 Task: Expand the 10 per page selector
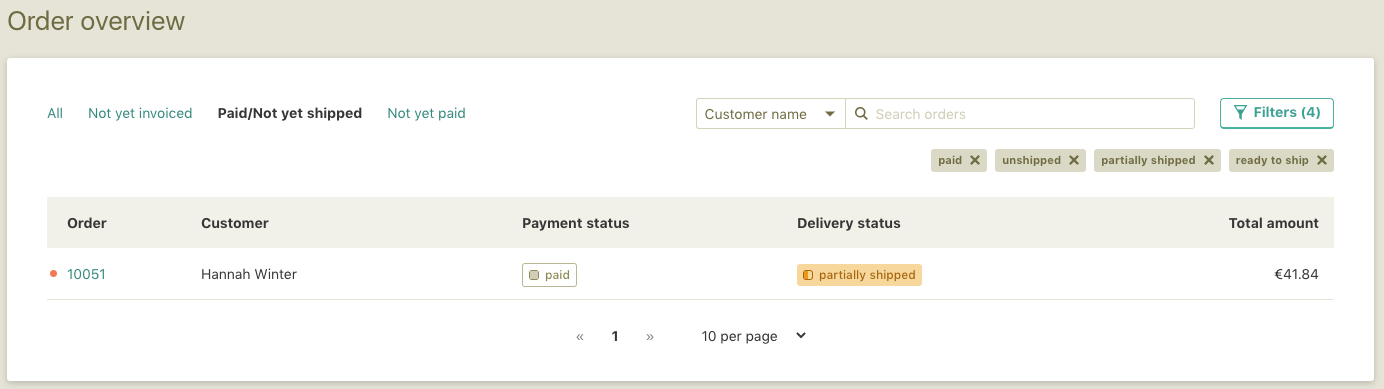pyautogui.click(x=754, y=336)
